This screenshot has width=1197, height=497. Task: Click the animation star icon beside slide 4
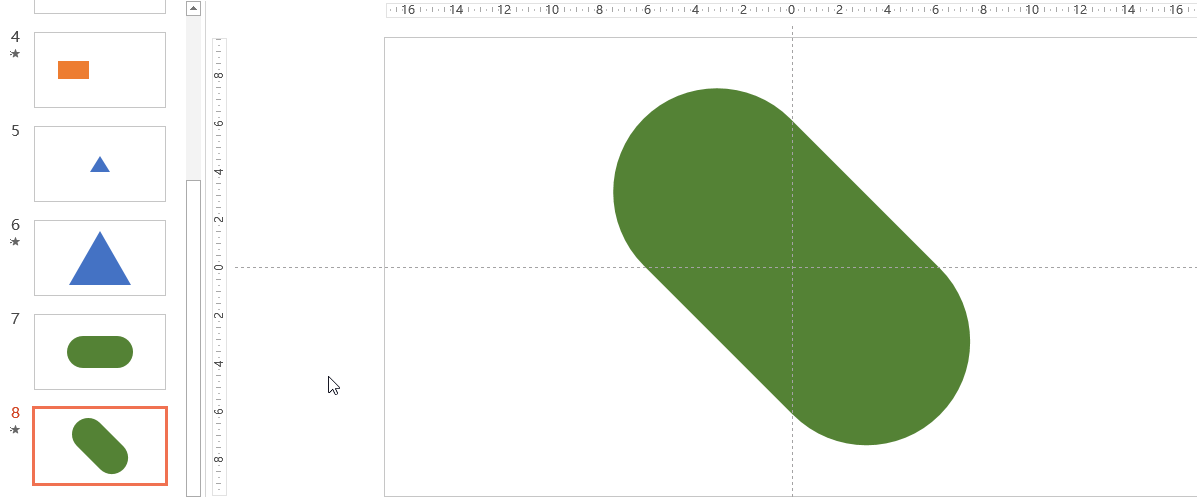15,54
